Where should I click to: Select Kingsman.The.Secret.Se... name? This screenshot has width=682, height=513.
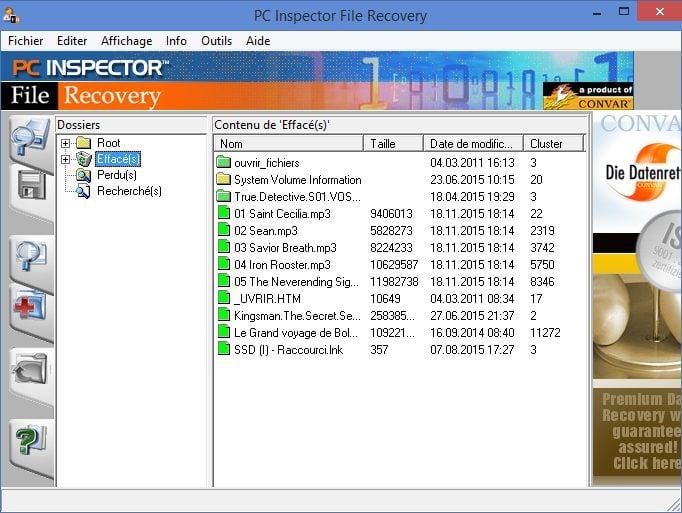click(x=297, y=315)
